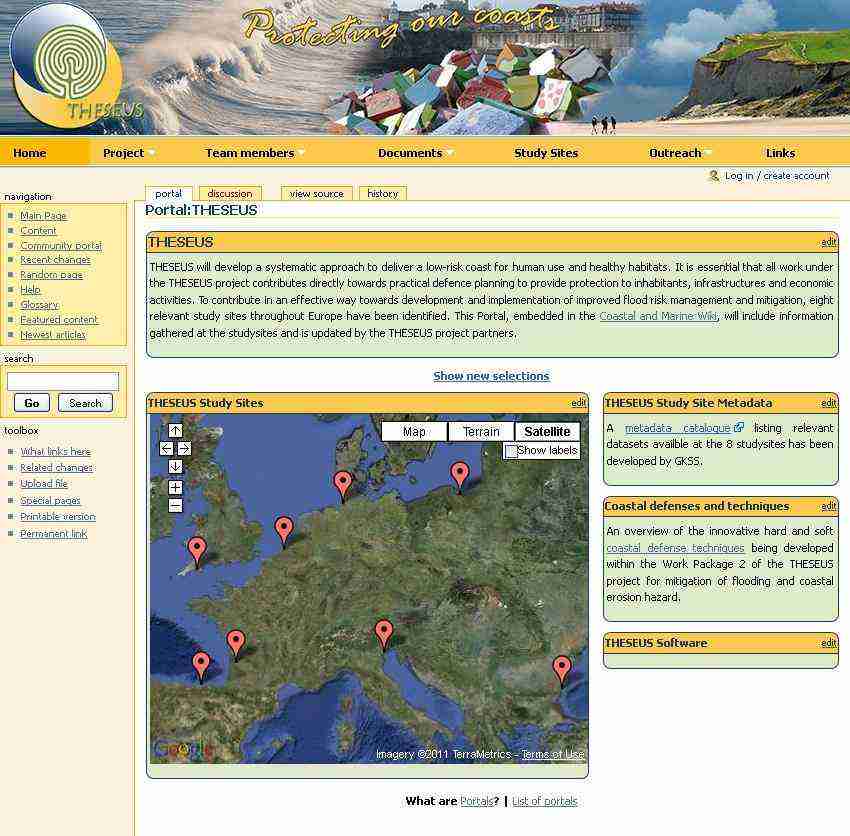Switch the map to Terrain view
The image size is (850, 836).
tap(481, 432)
